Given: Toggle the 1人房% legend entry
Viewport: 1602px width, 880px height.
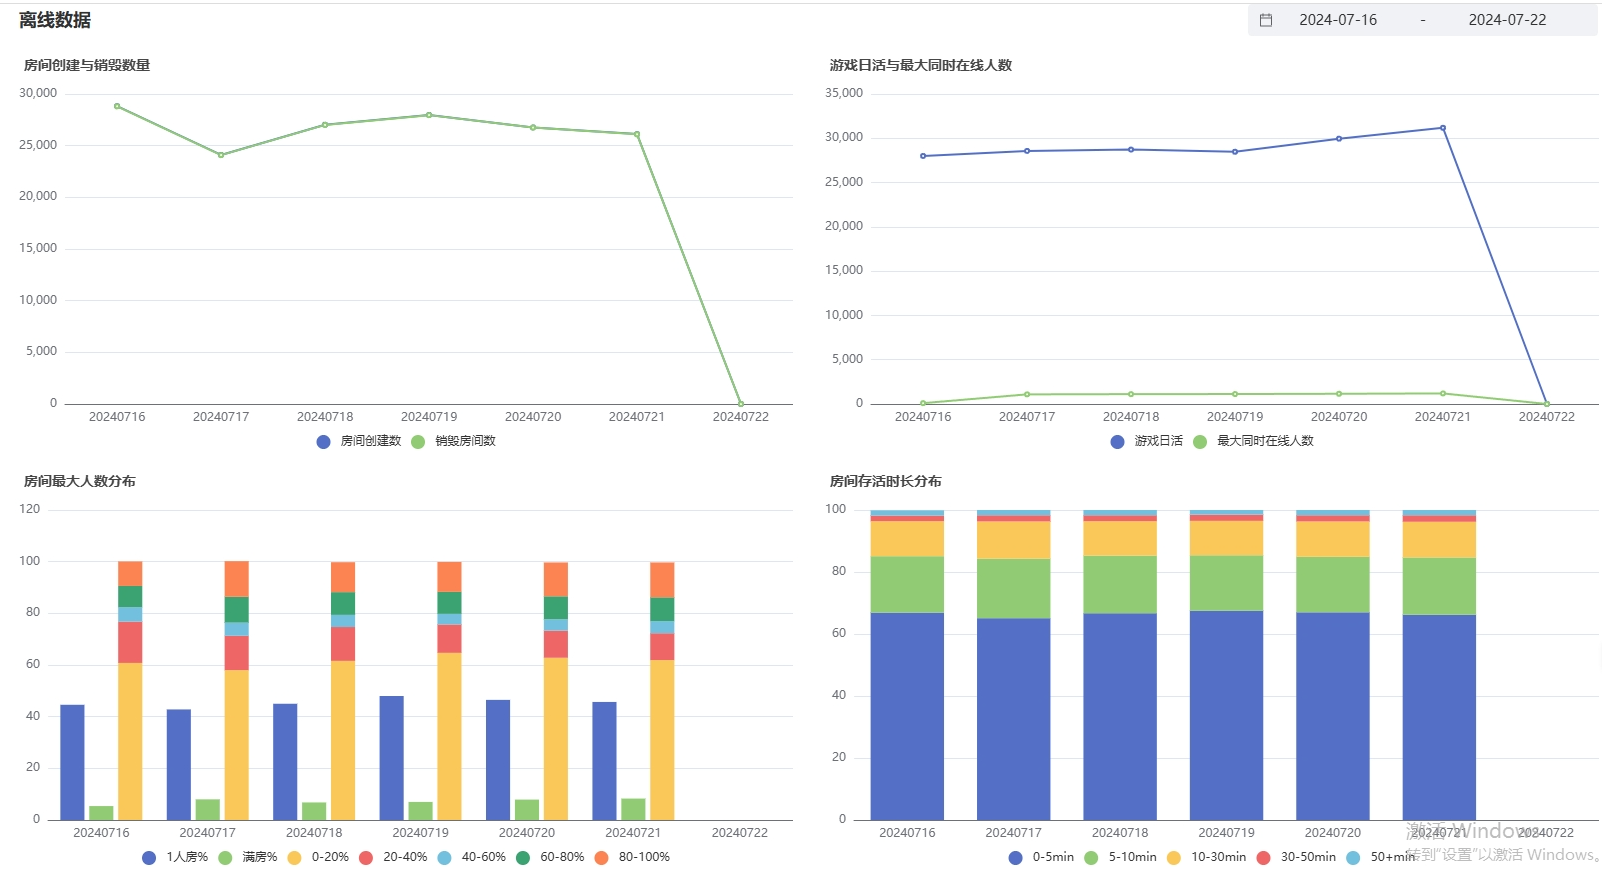Looking at the screenshot, I should point(175,857).
